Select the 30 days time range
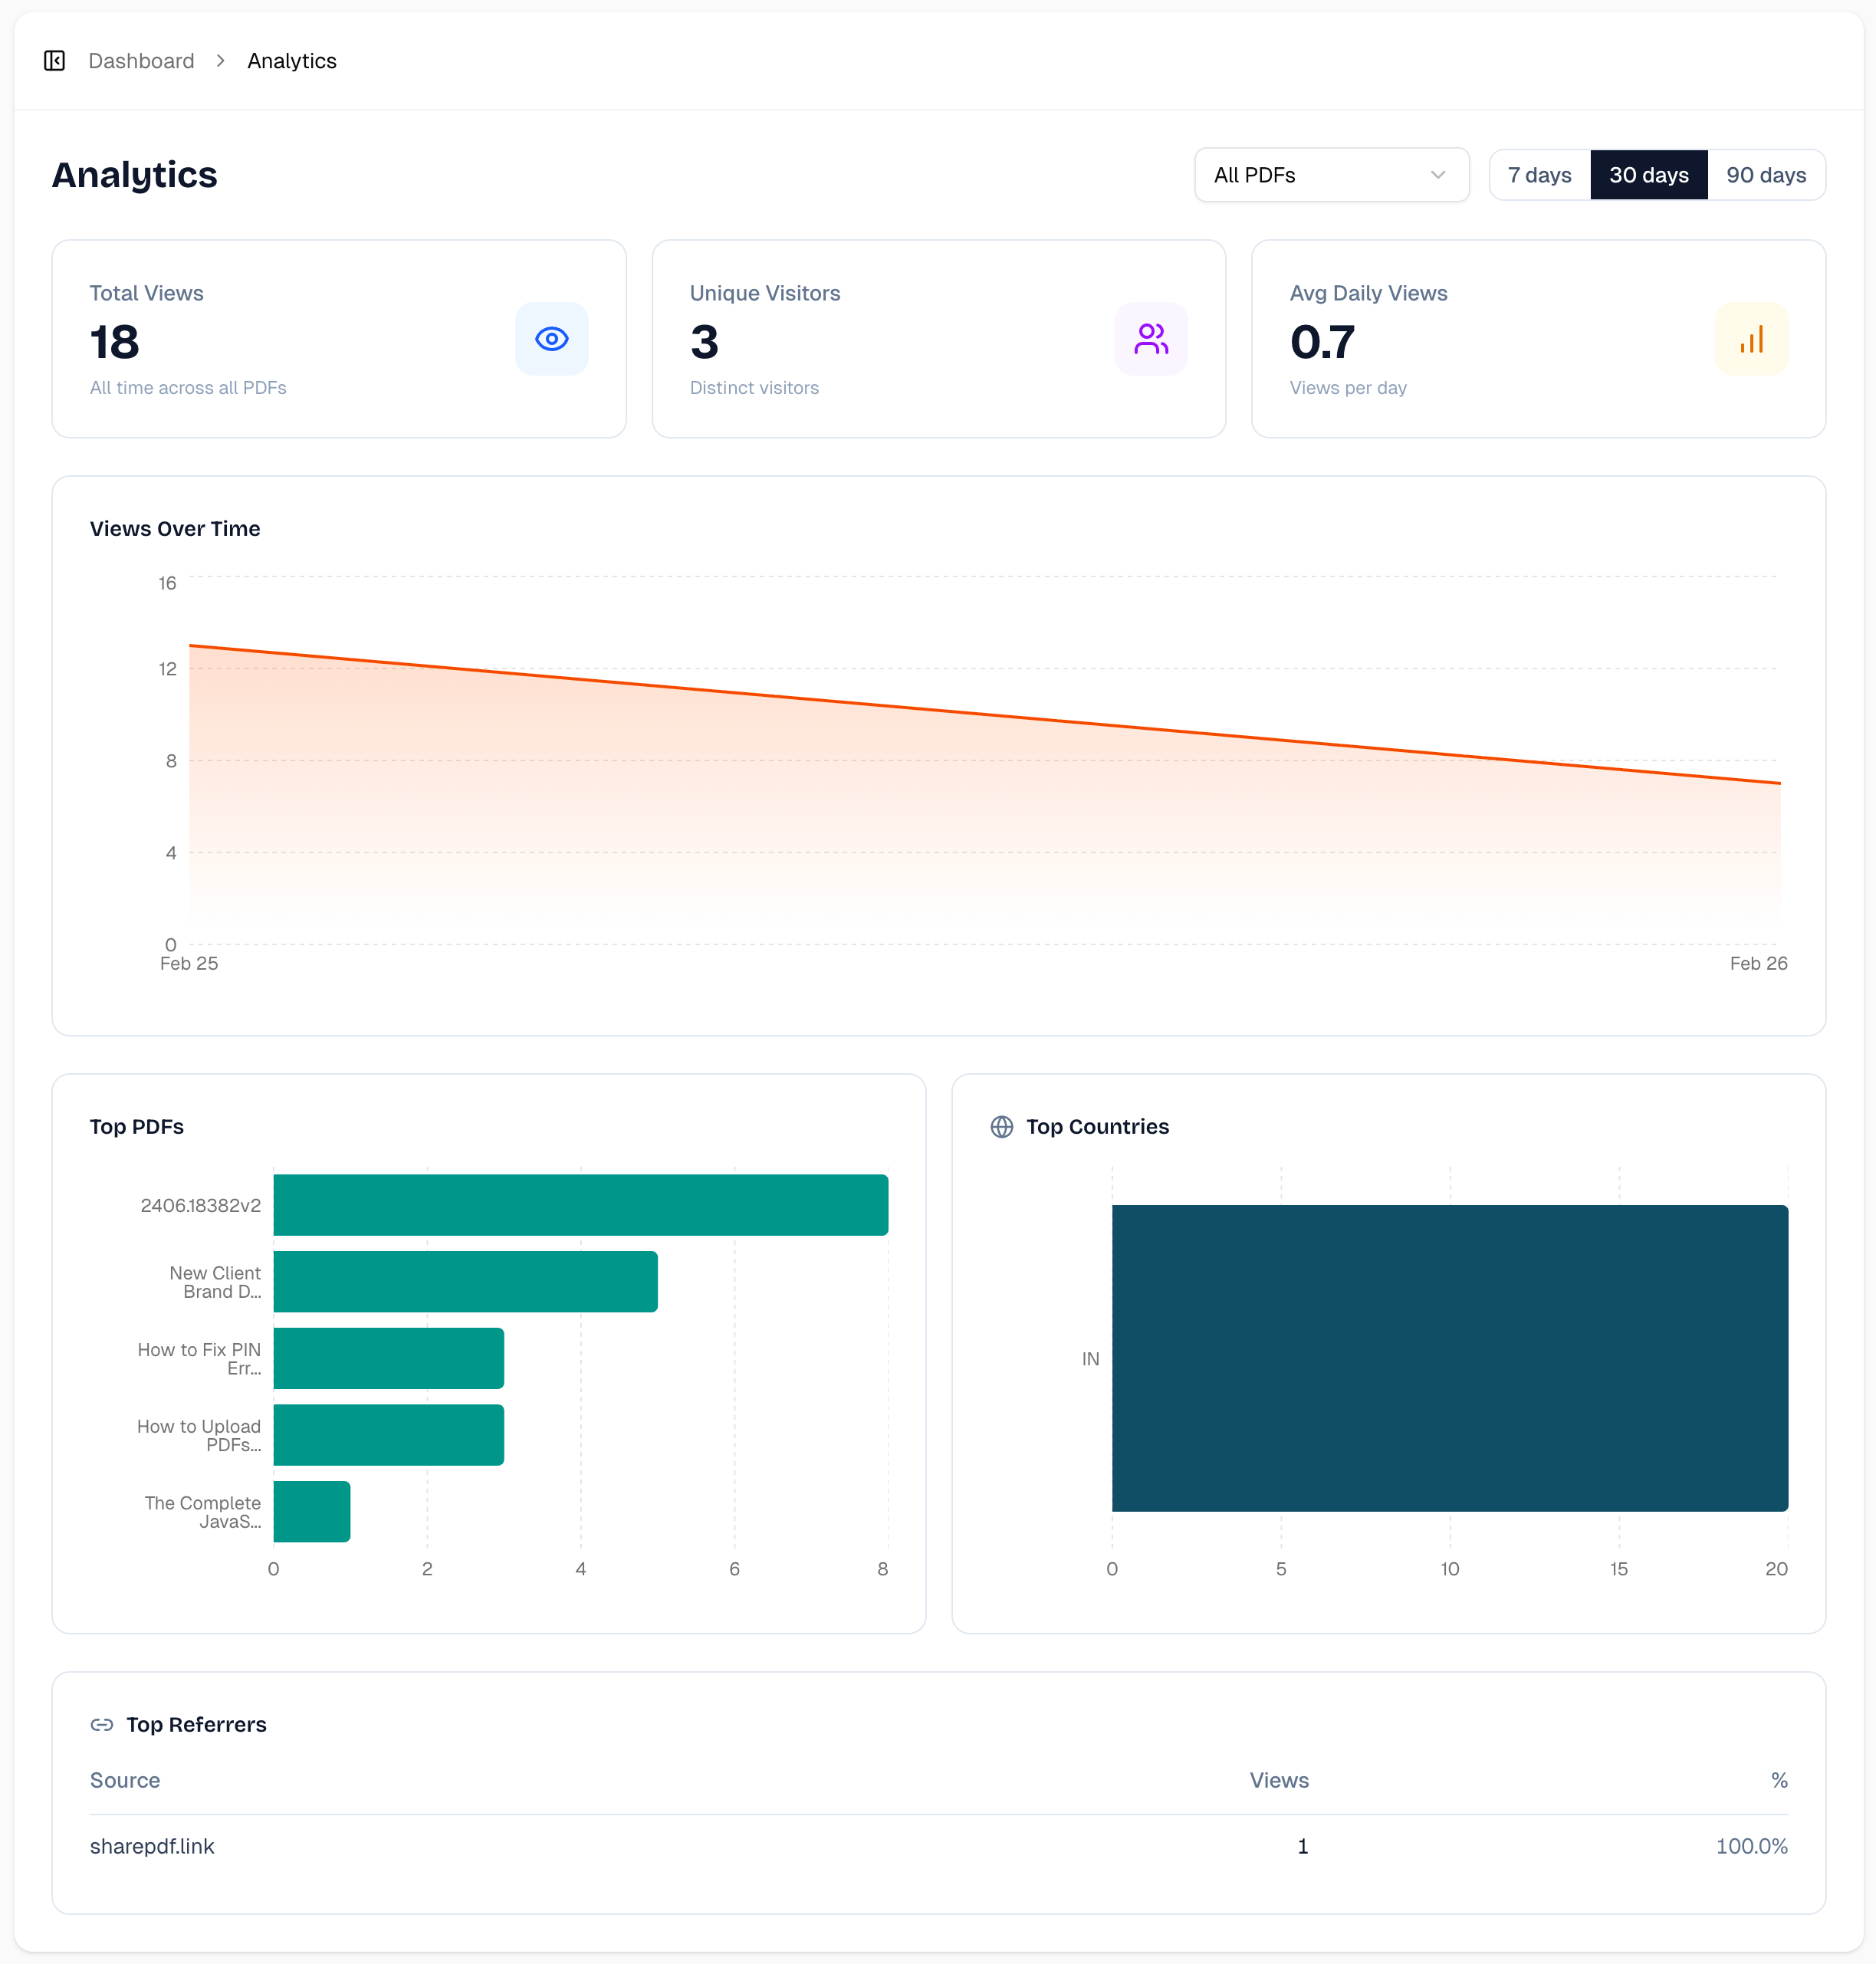Image resolution: width=1876 pixels, height=1964 pixels. (x=1649, y=175)
